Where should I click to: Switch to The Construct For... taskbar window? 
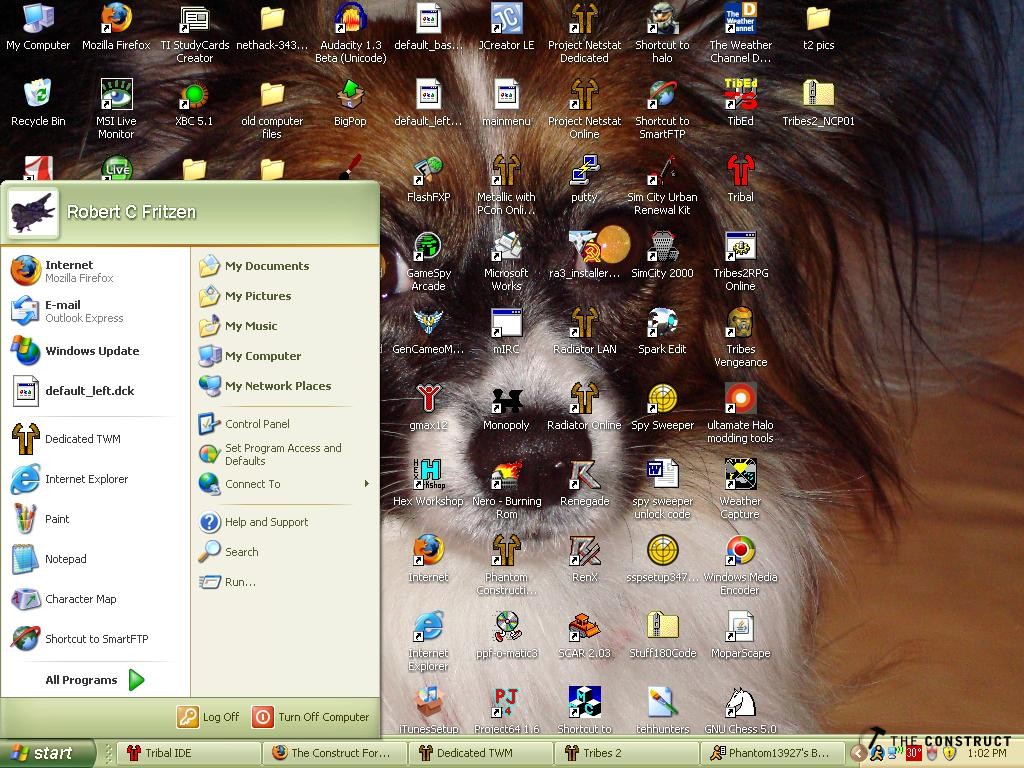point(334,753)
